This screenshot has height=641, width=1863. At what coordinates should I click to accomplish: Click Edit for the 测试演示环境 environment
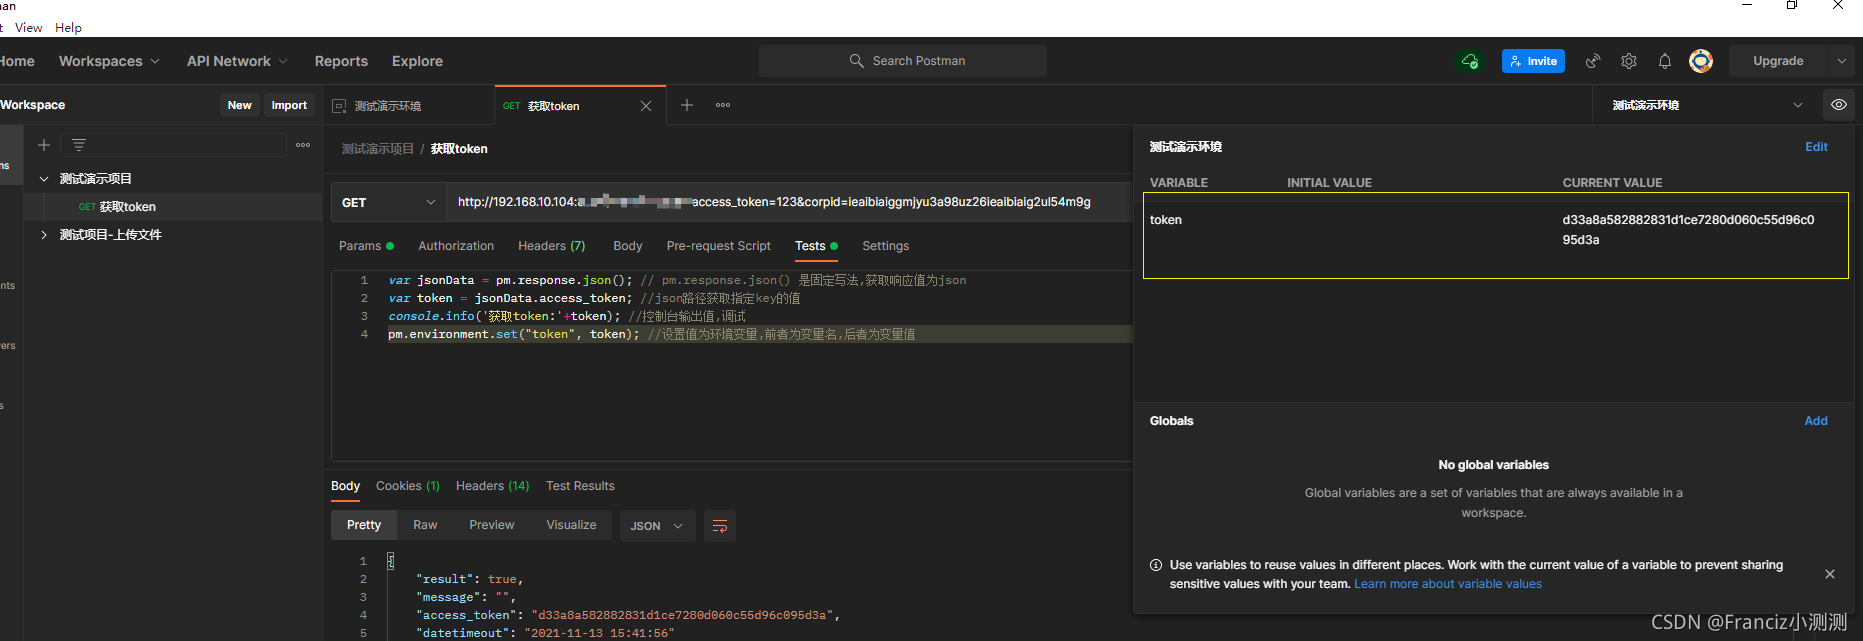[1816, 147]
